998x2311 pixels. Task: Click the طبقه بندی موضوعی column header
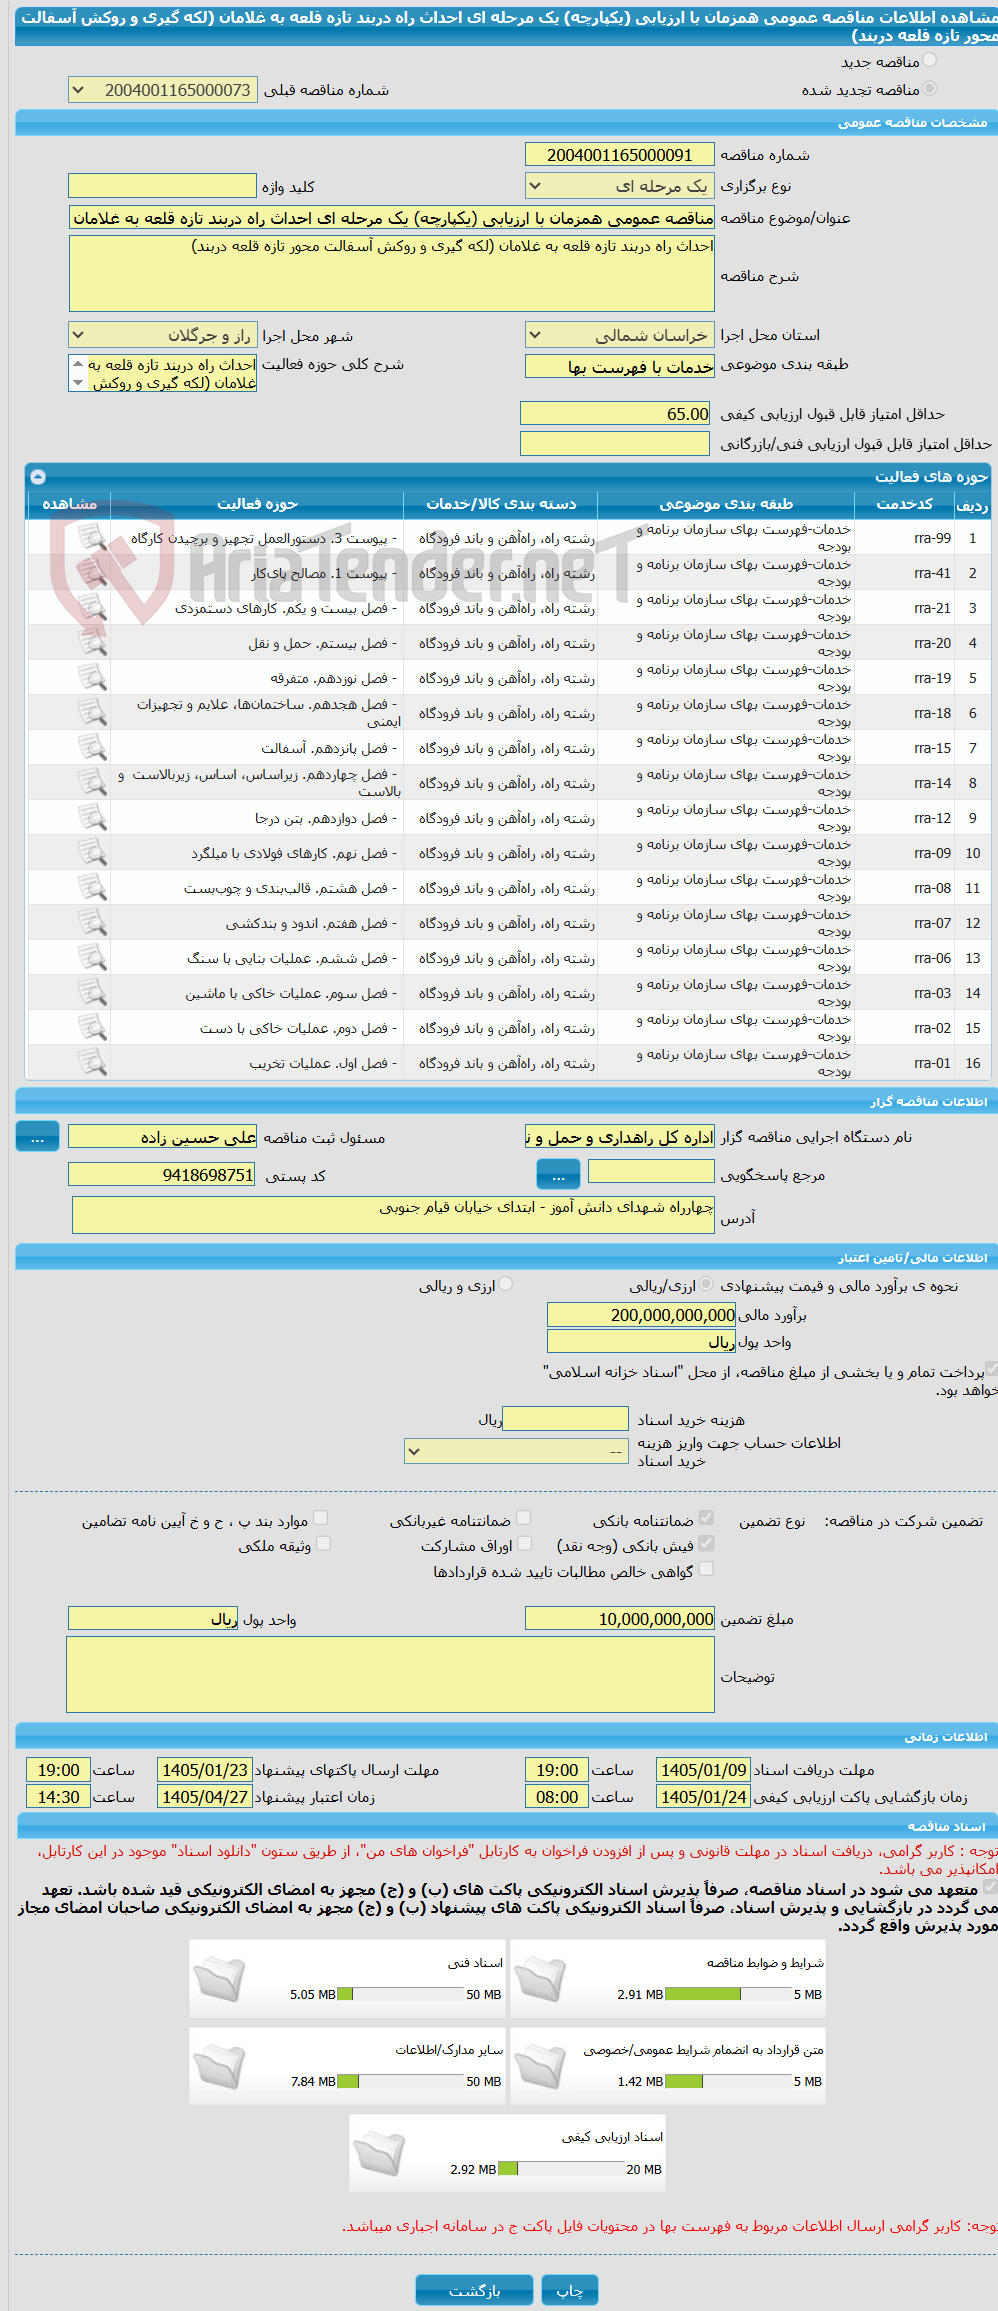tap(727, 504)
